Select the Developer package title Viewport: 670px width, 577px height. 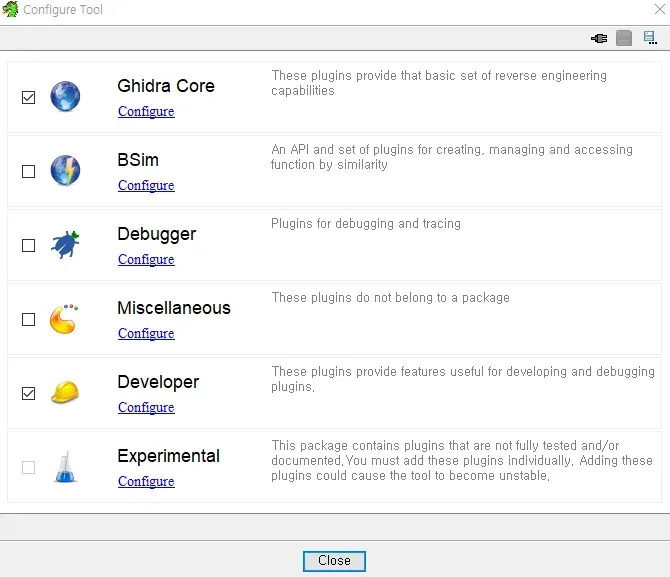(158, 382)
